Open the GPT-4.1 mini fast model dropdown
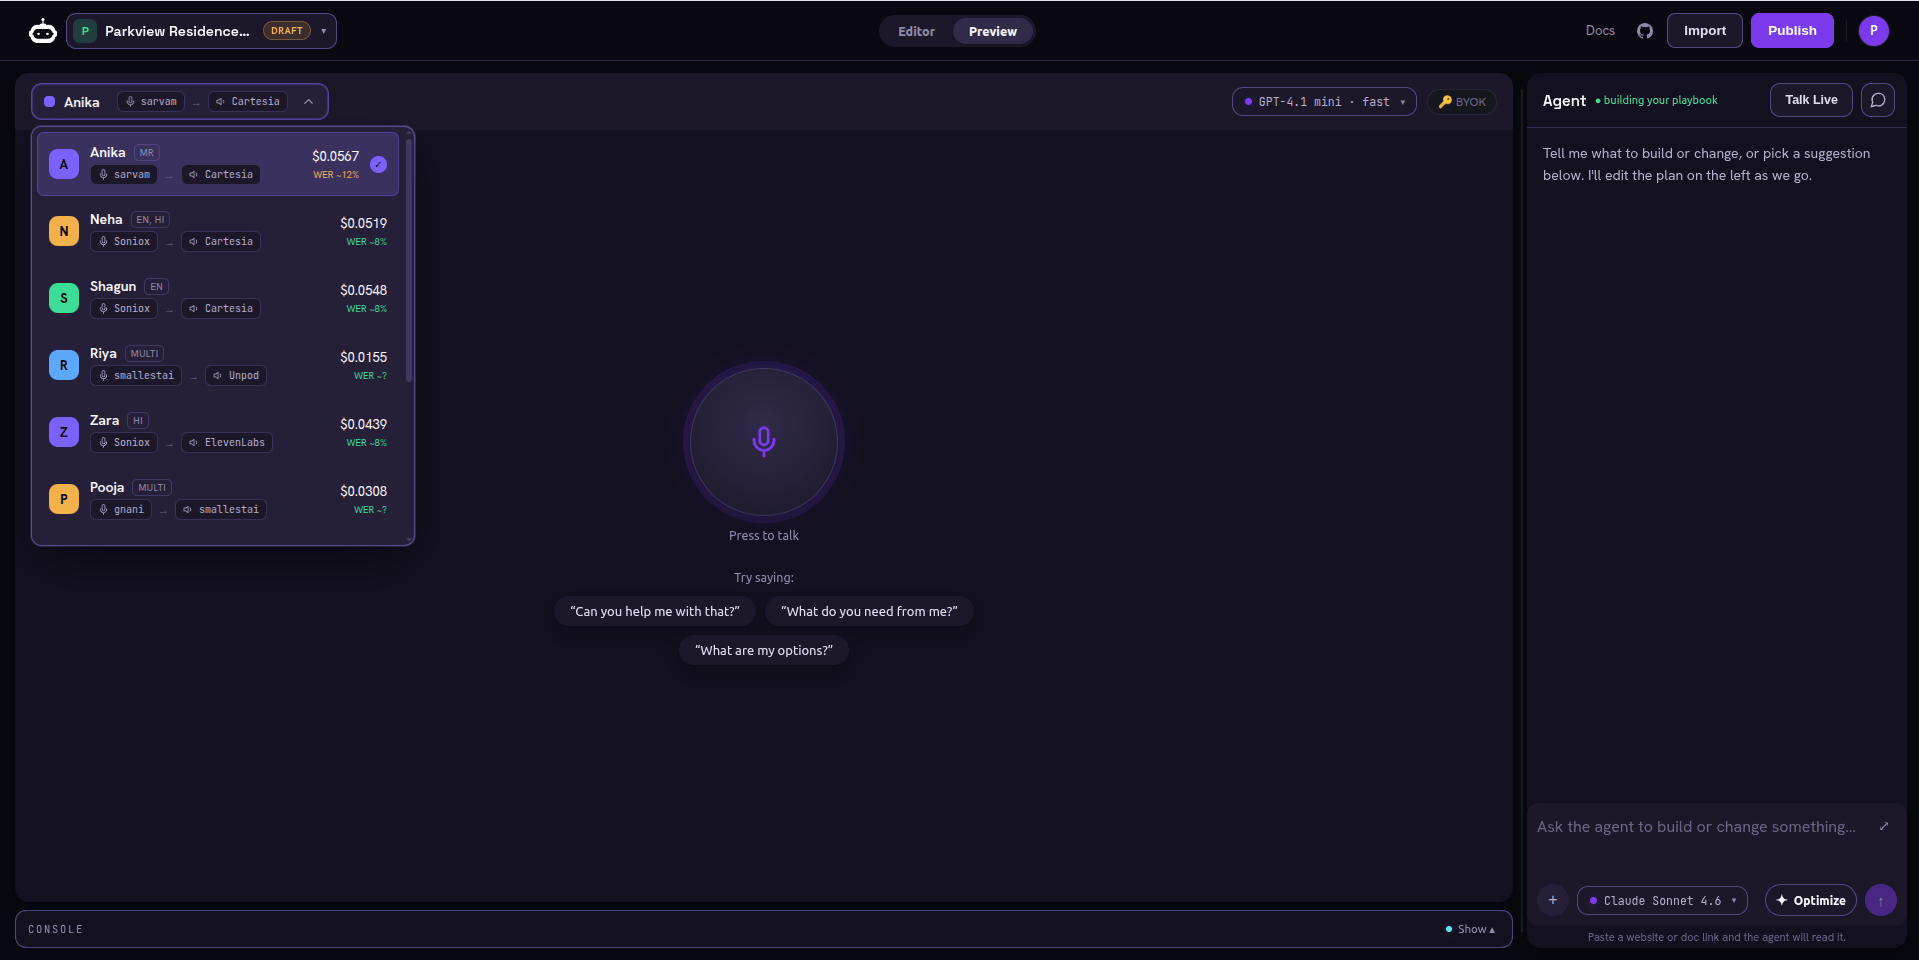 1324,102
